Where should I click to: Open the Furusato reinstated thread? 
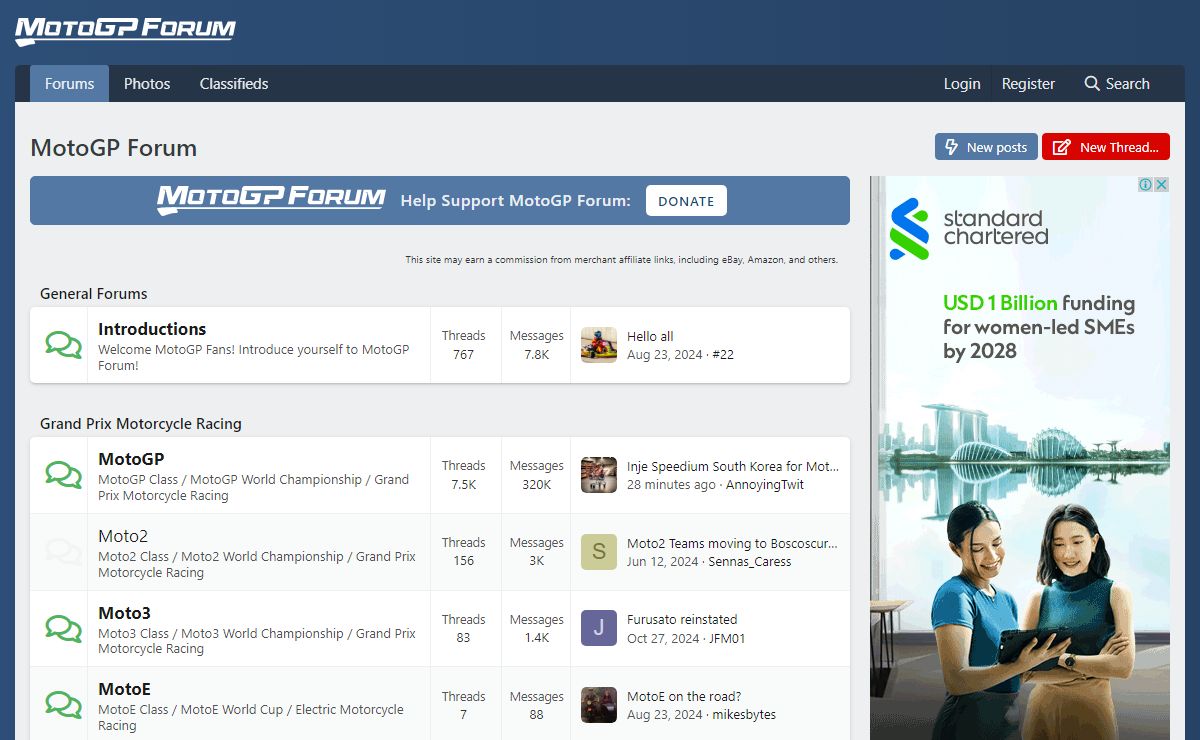[x=682, y=620]
